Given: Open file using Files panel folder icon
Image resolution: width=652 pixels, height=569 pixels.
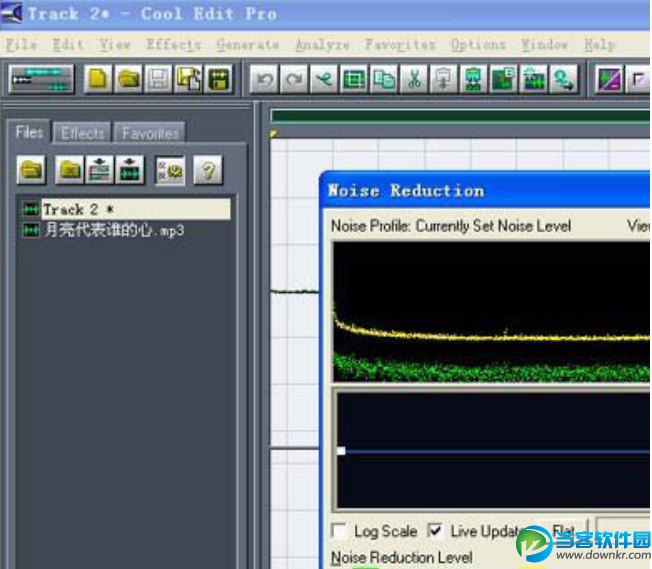Looking at the screenshot, I should [x=32, y=170].
